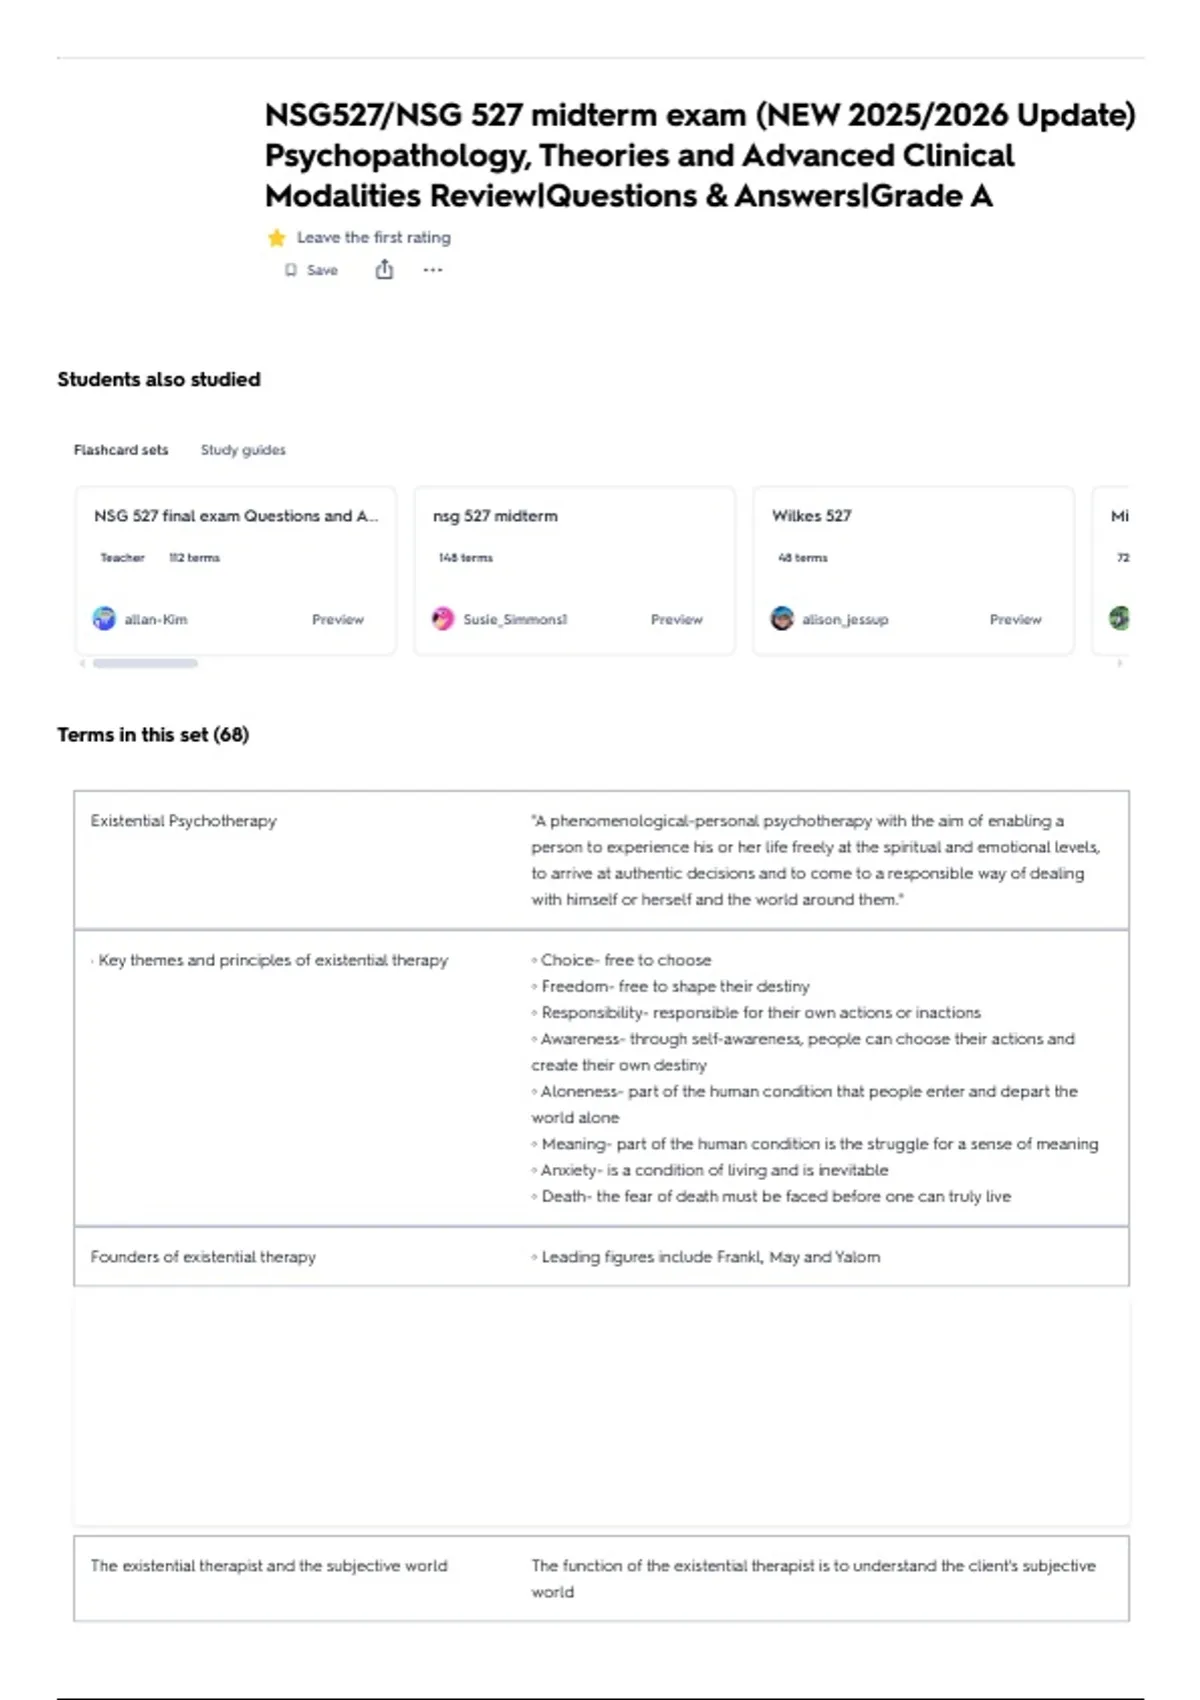Click alison_jessup's profile avatar
Image resolution: width=1200 pixels, height=1700 pixels.
point(782,619)
